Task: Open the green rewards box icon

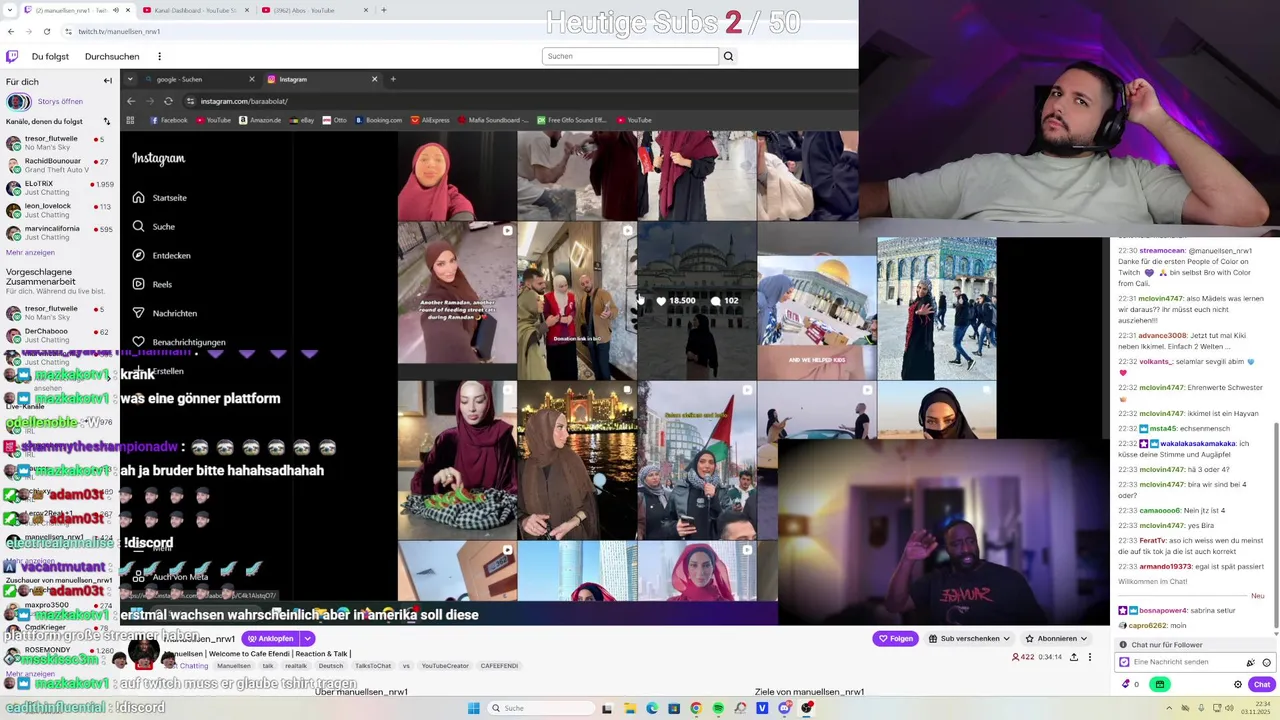Action: [x=1160, y=684]
